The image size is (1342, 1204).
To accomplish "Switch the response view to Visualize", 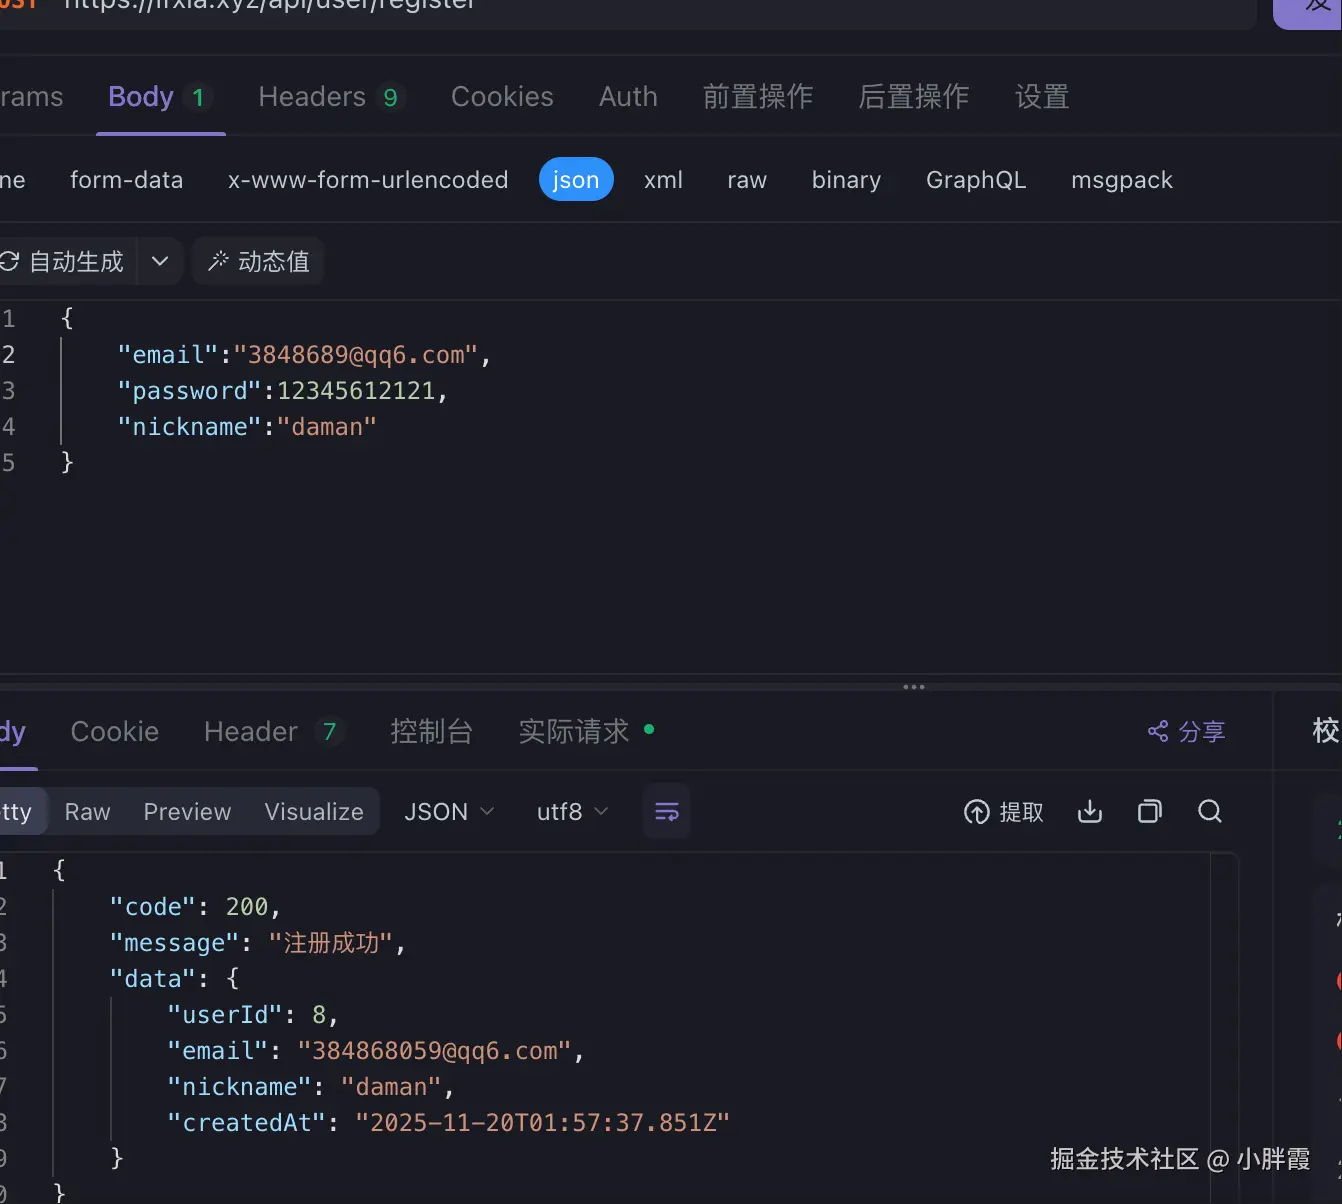I will [314, 812].
